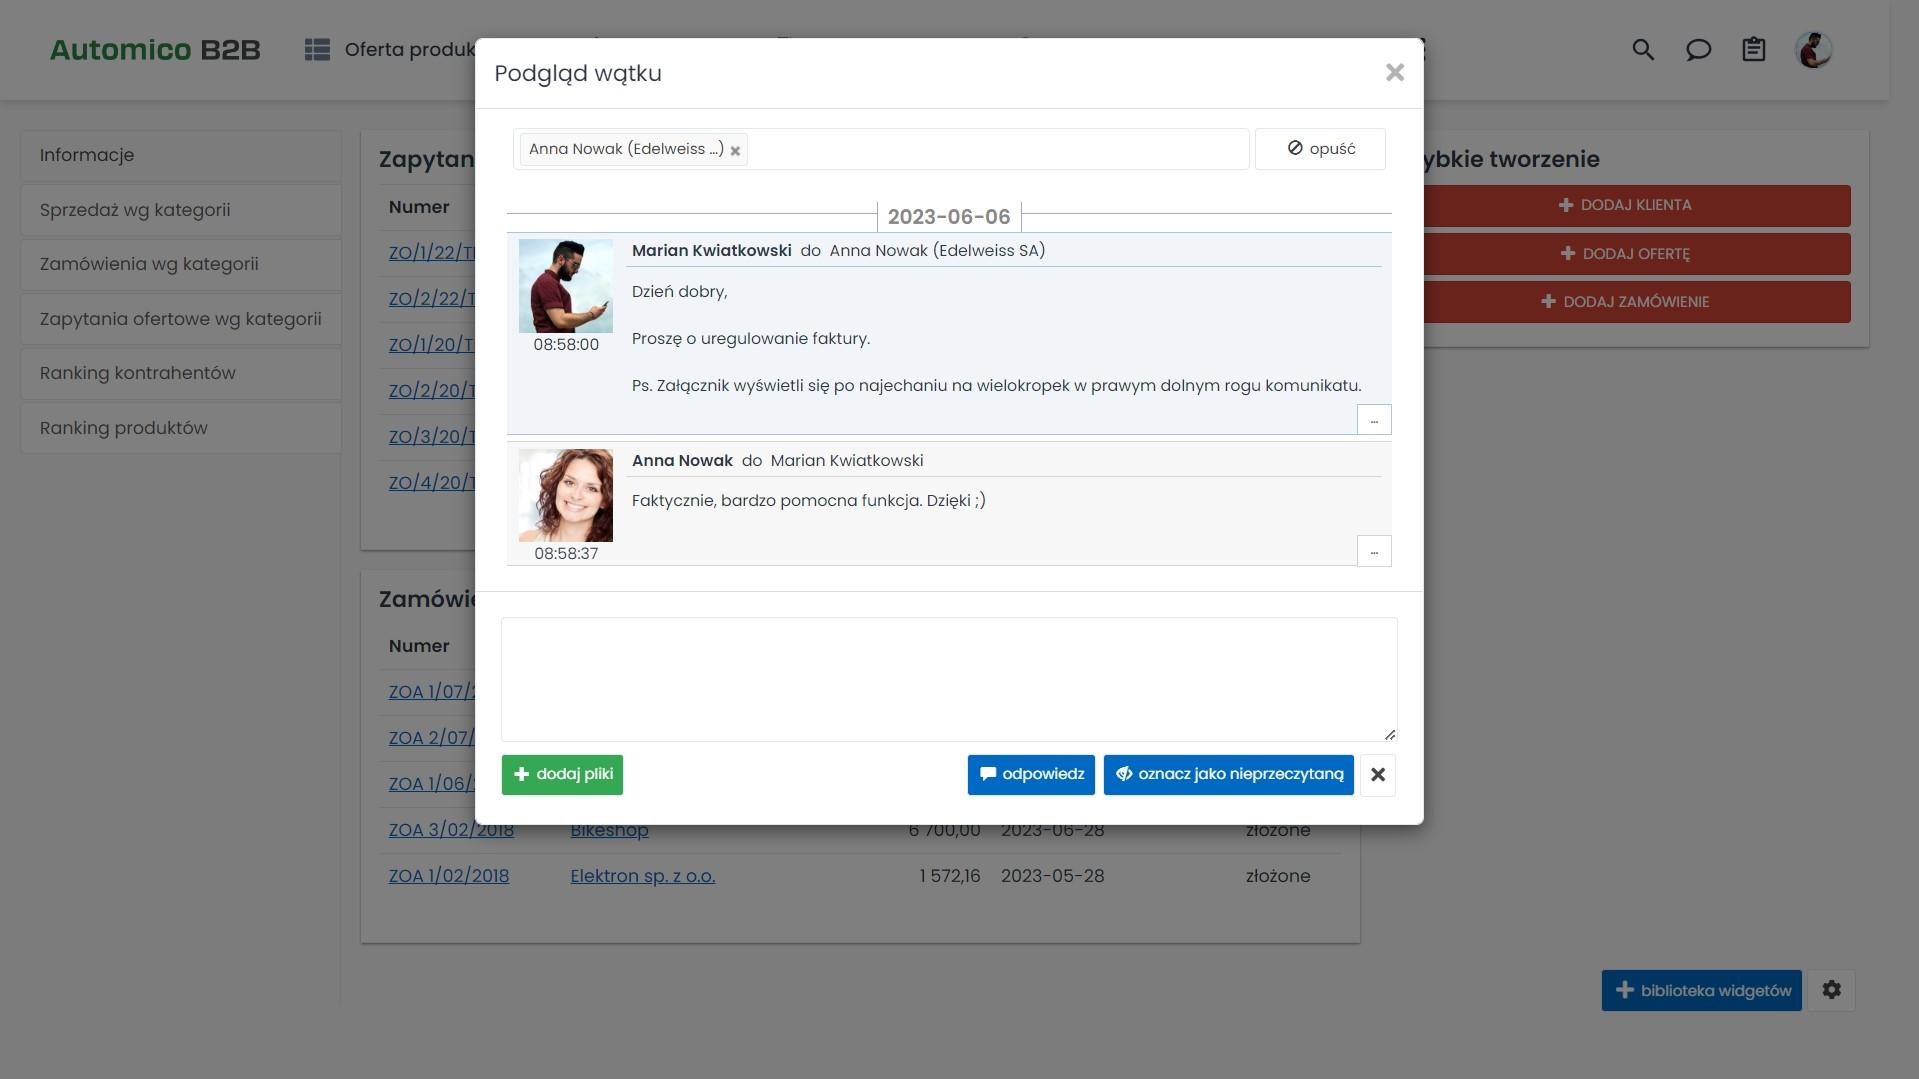The width and height of the screenshot is (1919, 1079).
Task: Select Ranking kontrahentów in sidebar
Action: point(138,373)
